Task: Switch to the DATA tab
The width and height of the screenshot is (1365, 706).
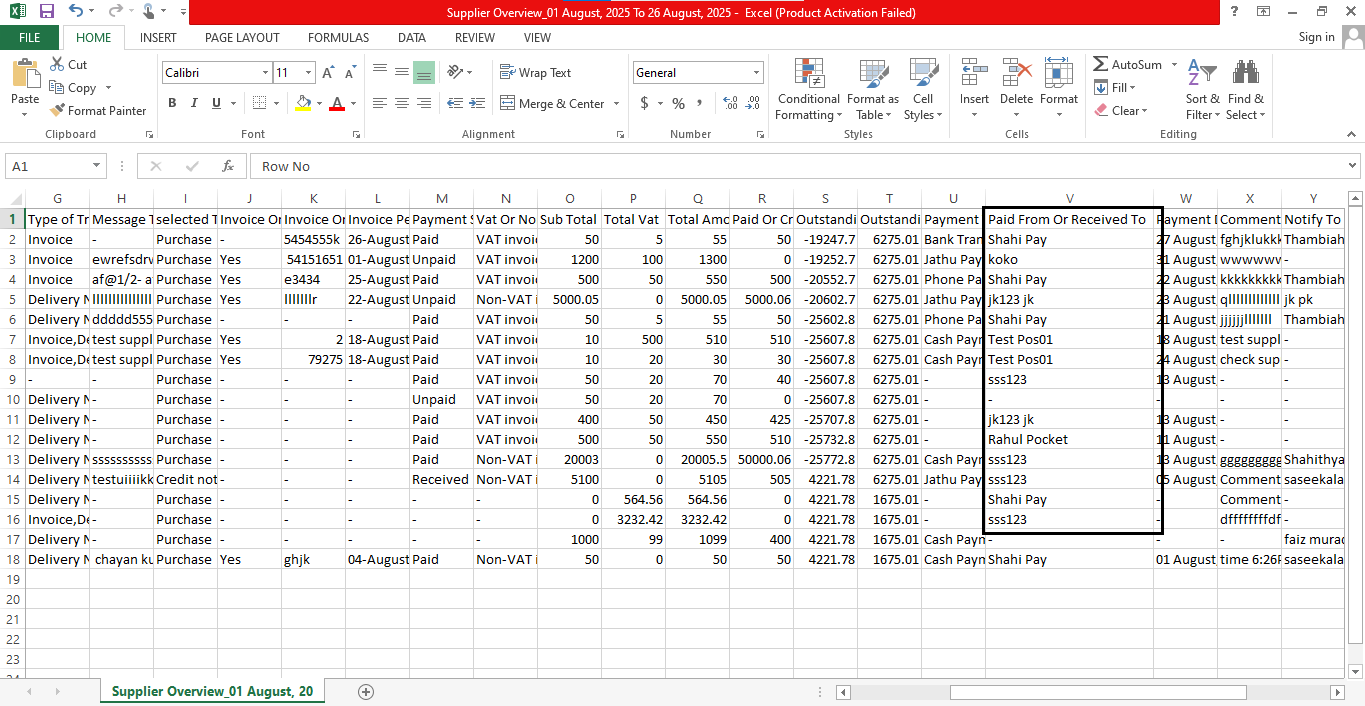Action: tap(411, 38)
